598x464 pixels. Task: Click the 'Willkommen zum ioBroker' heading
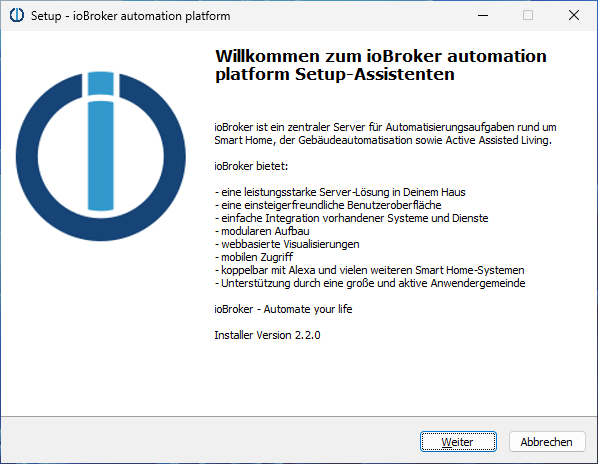pyautogui.click(x=381, y=65)
